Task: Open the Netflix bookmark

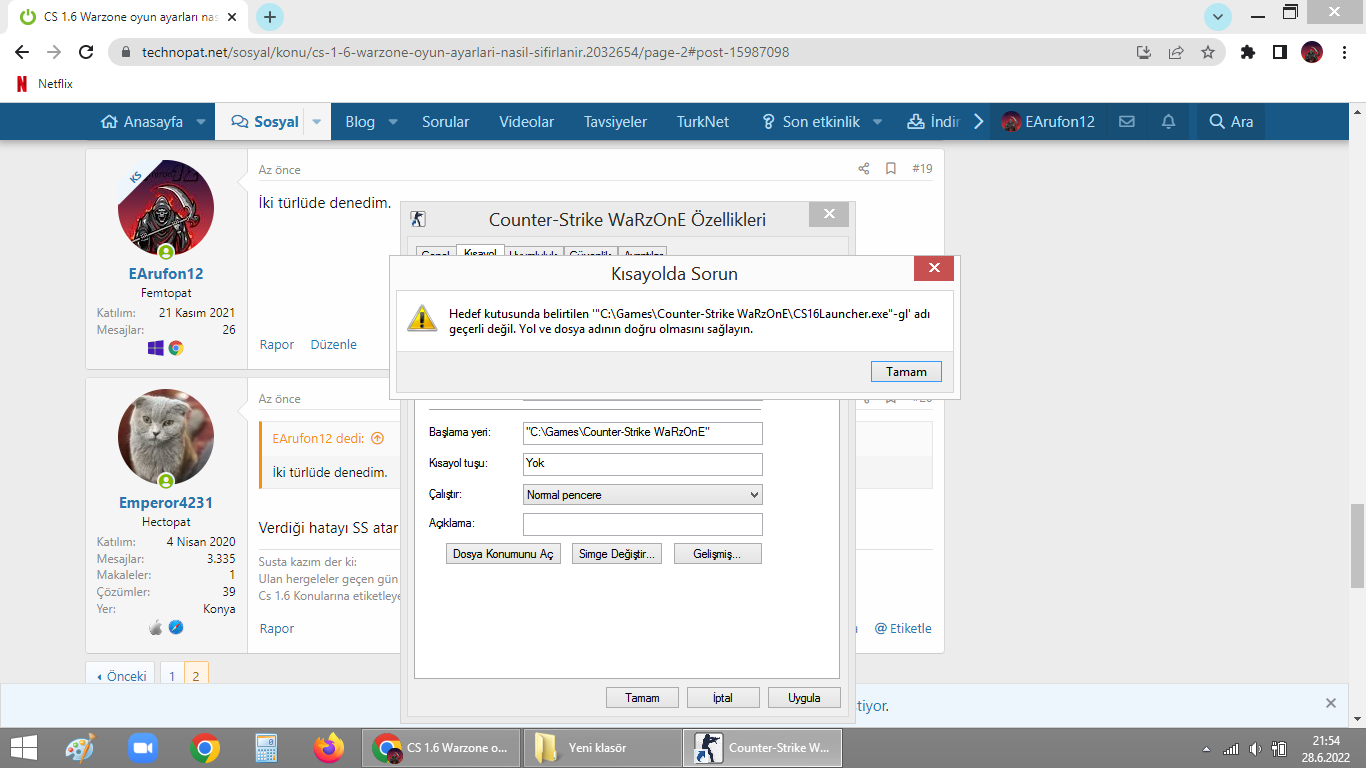Action: tap(45, 84)
